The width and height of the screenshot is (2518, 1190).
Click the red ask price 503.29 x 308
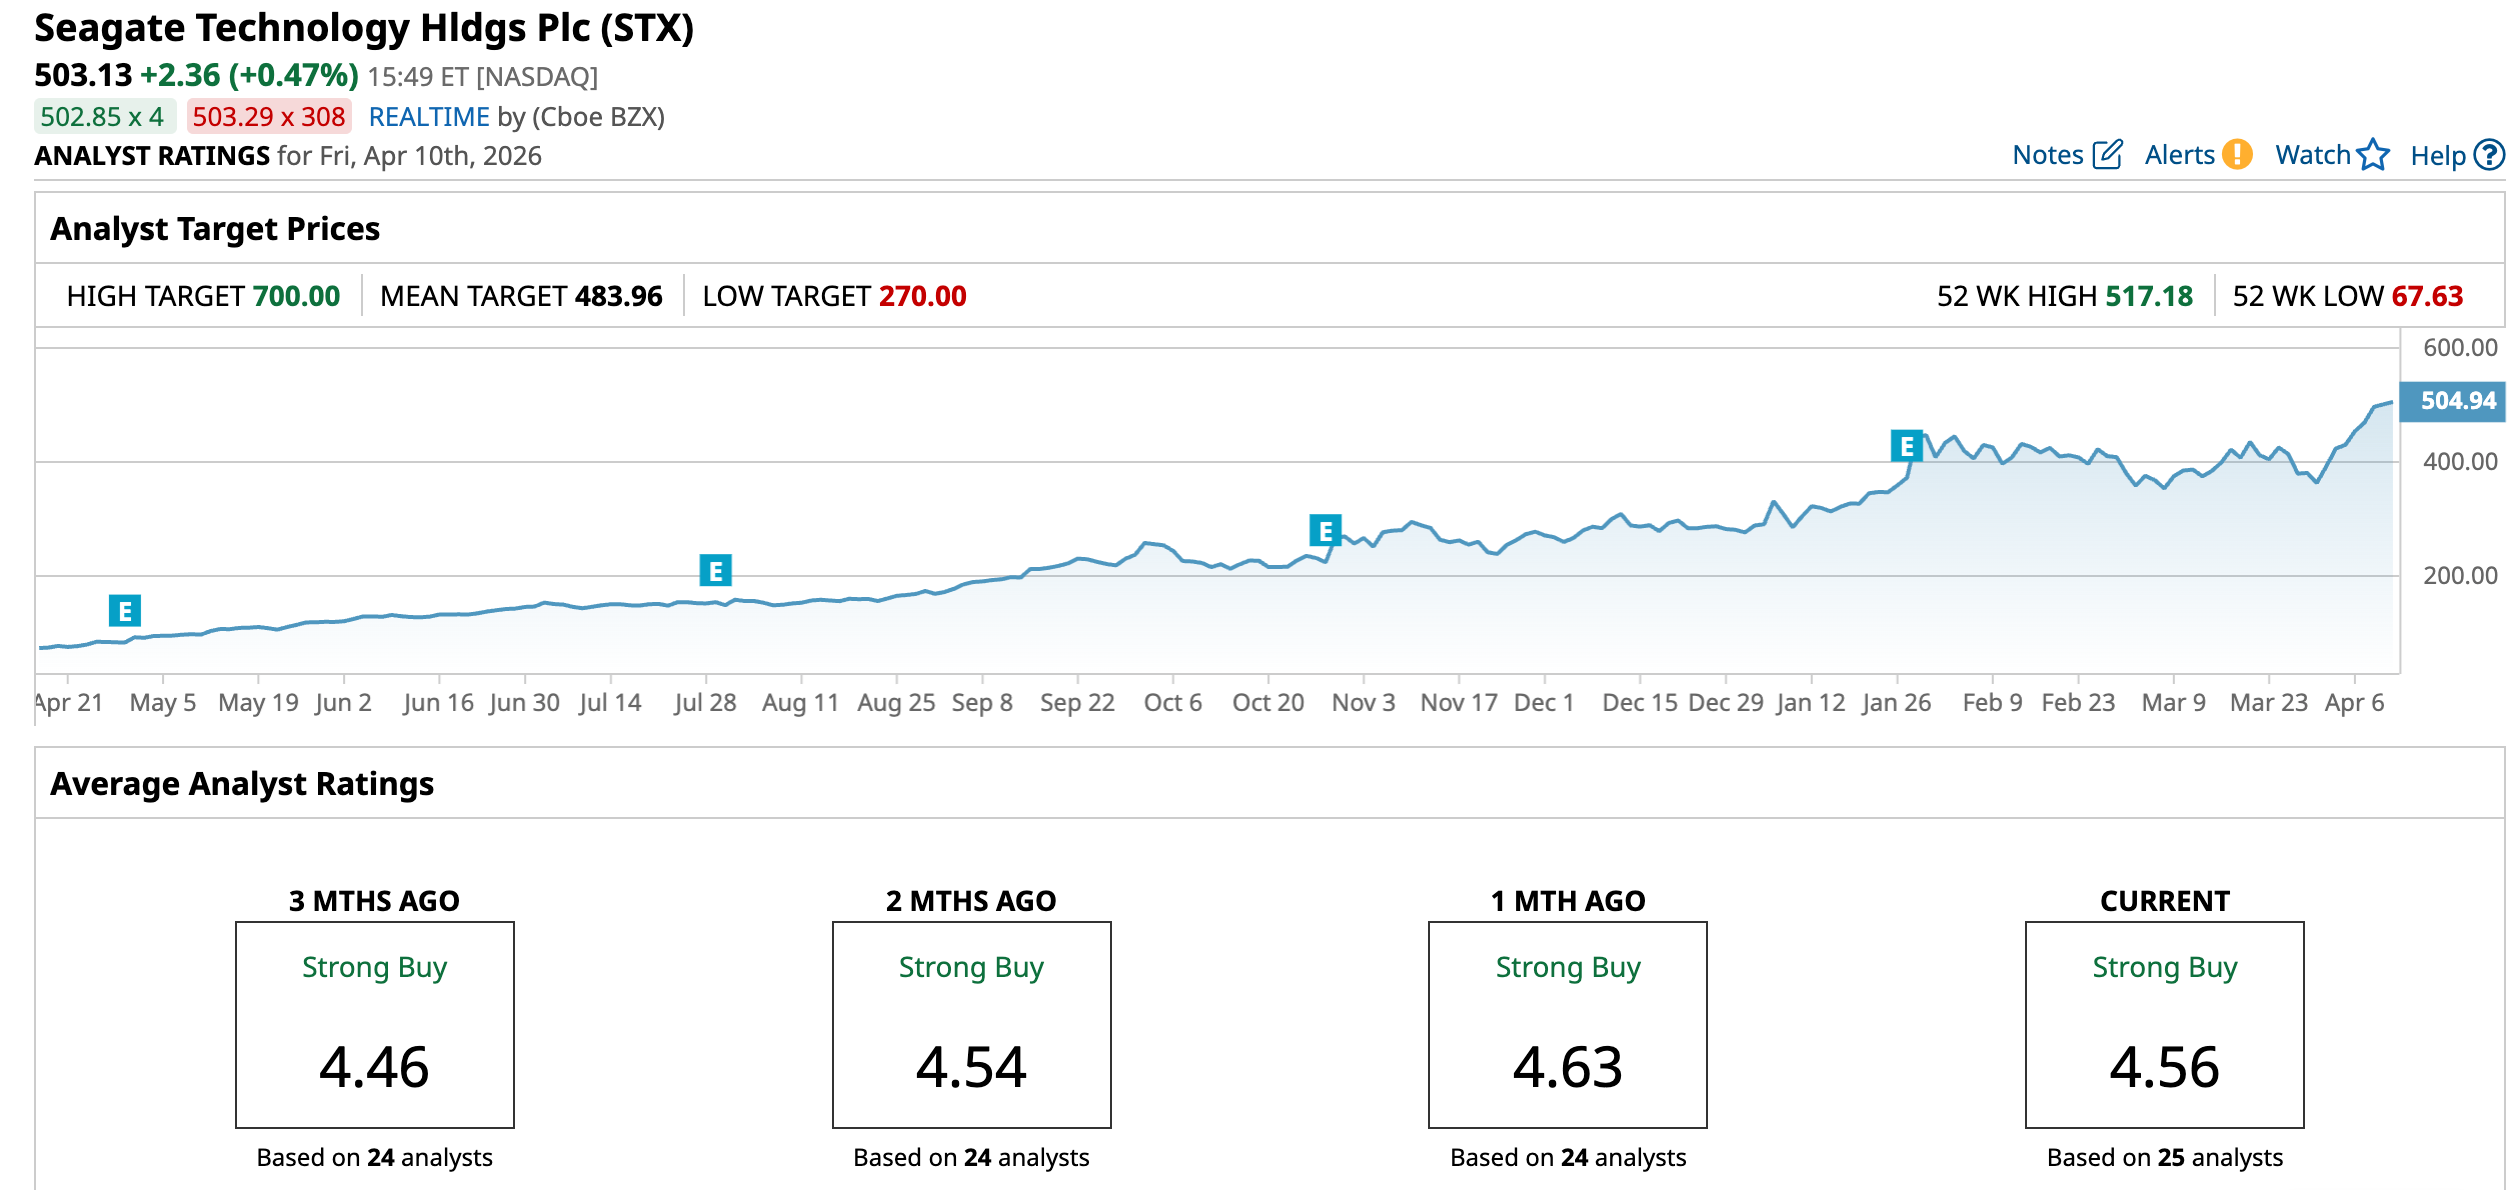click(x=268, y=117)
